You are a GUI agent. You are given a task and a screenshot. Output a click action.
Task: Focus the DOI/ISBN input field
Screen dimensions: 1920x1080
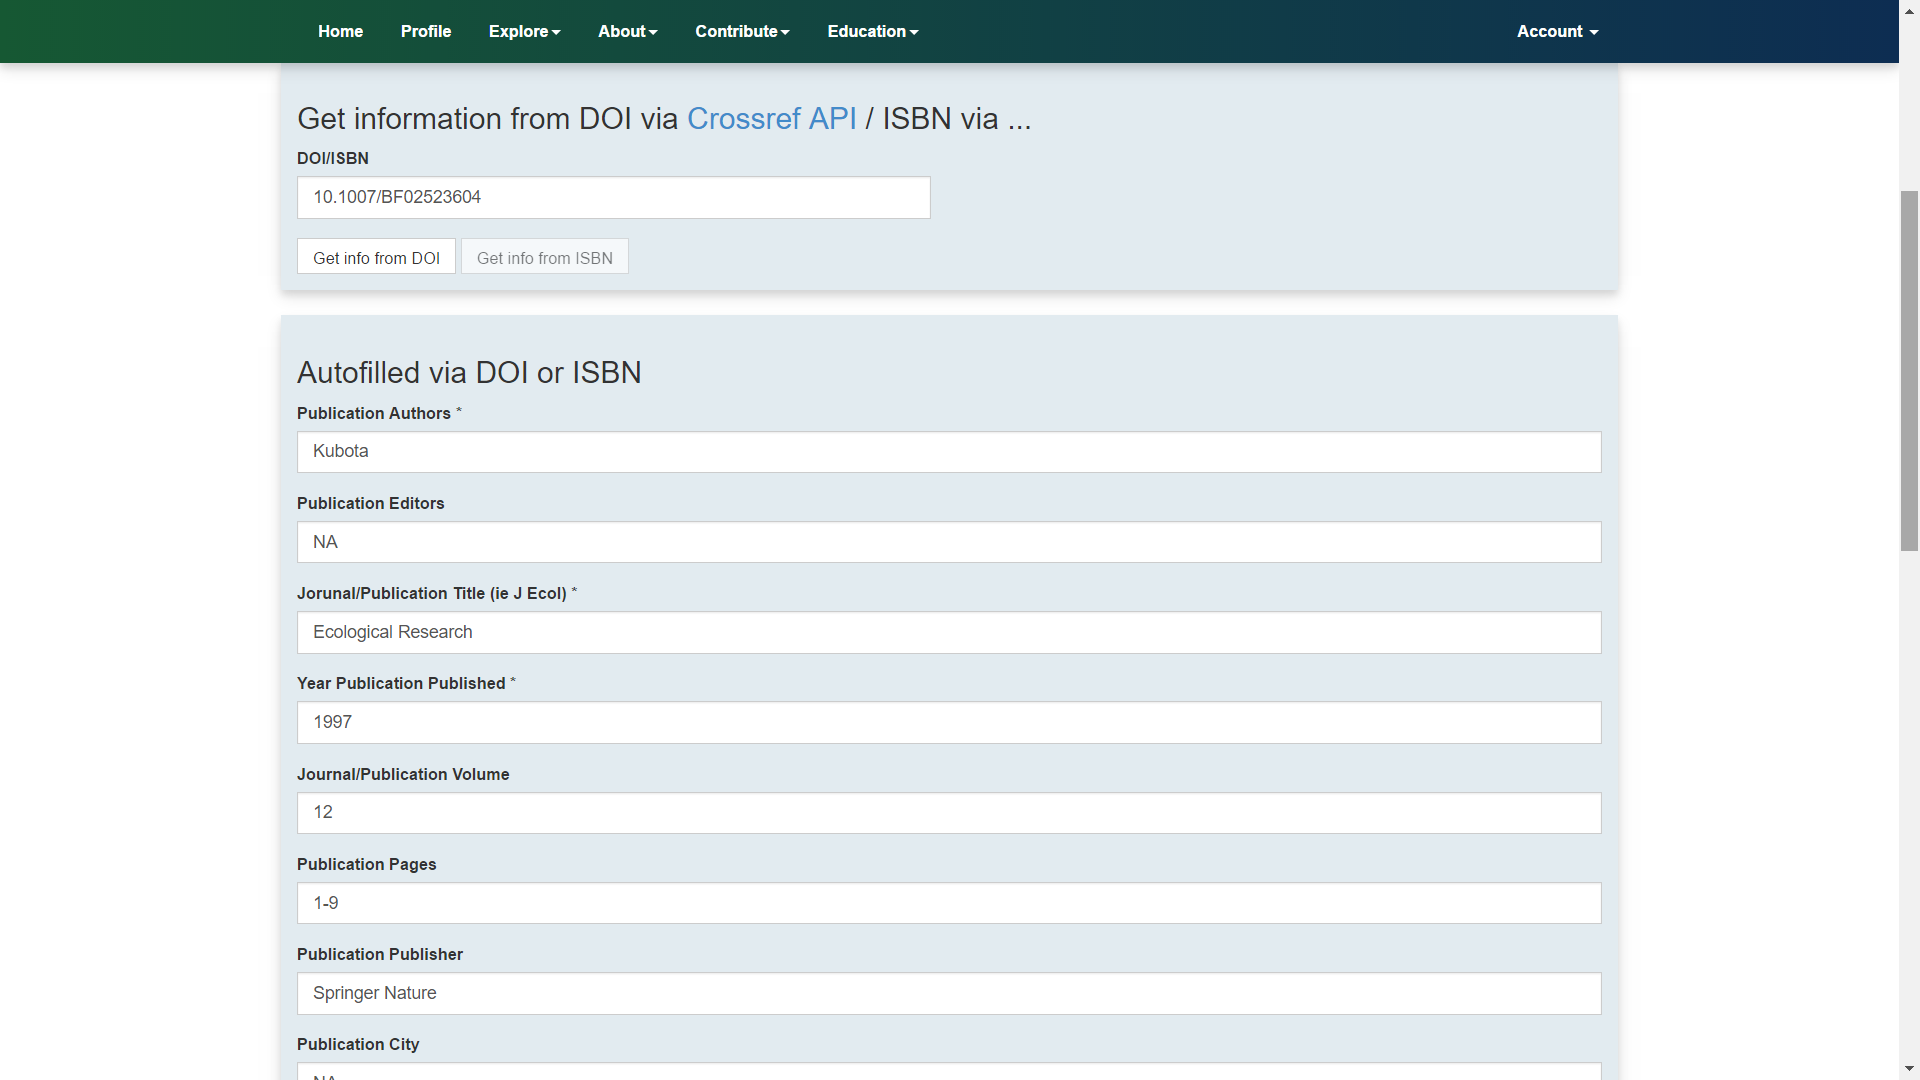coord(613,197)
